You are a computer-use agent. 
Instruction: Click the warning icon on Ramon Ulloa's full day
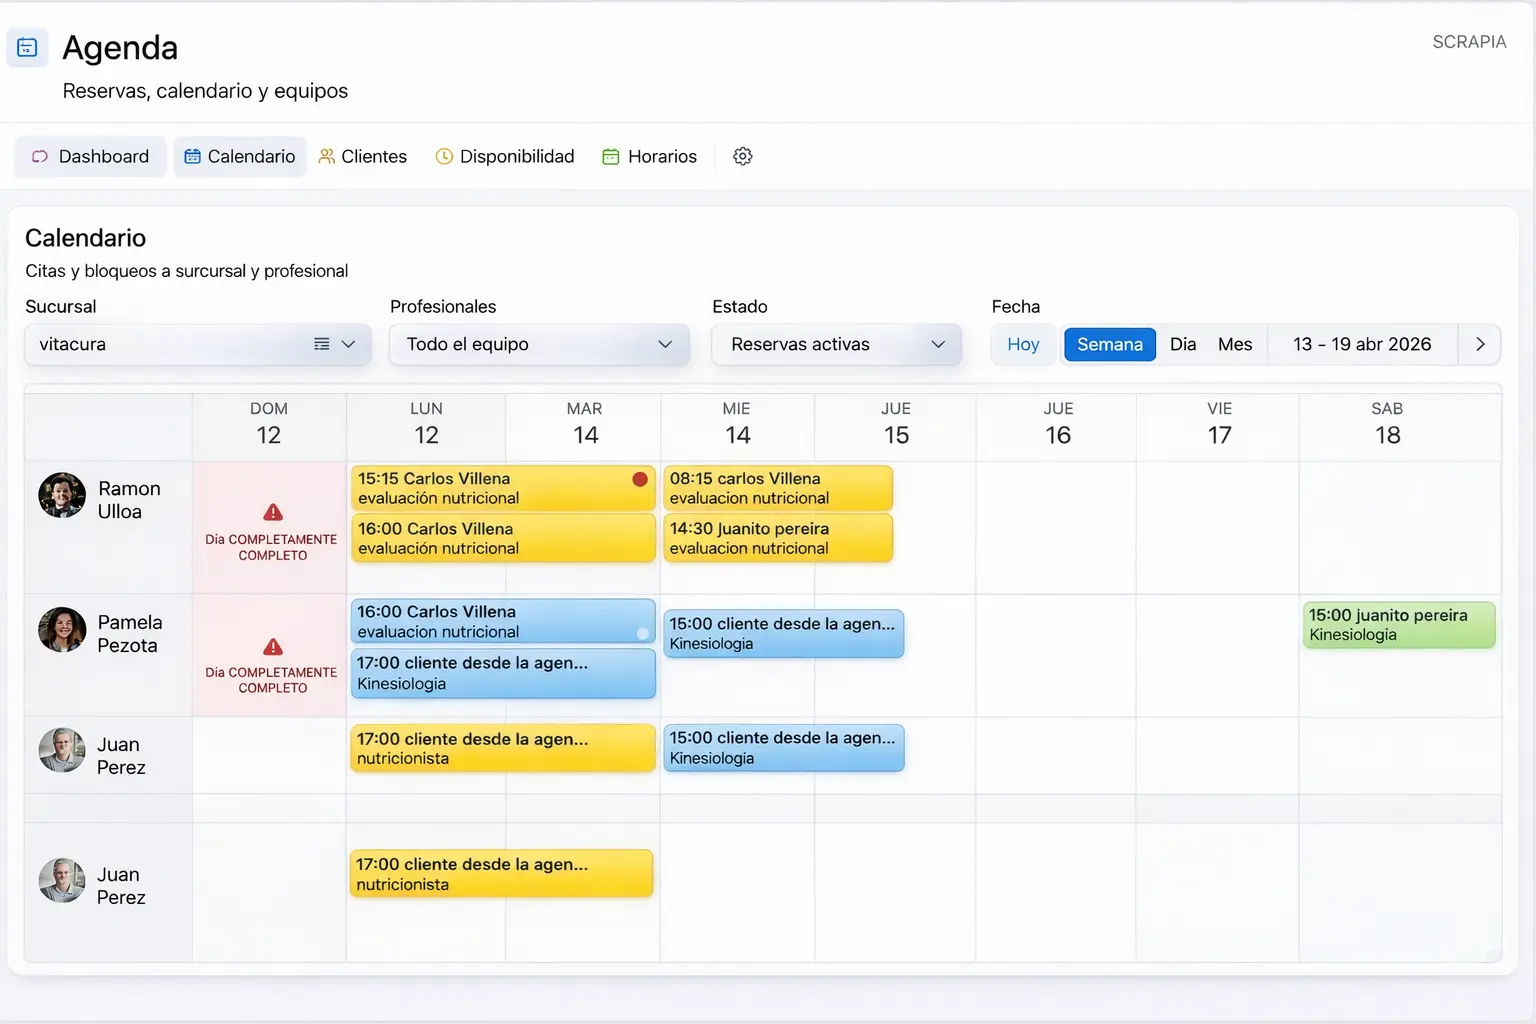(269, 513)
